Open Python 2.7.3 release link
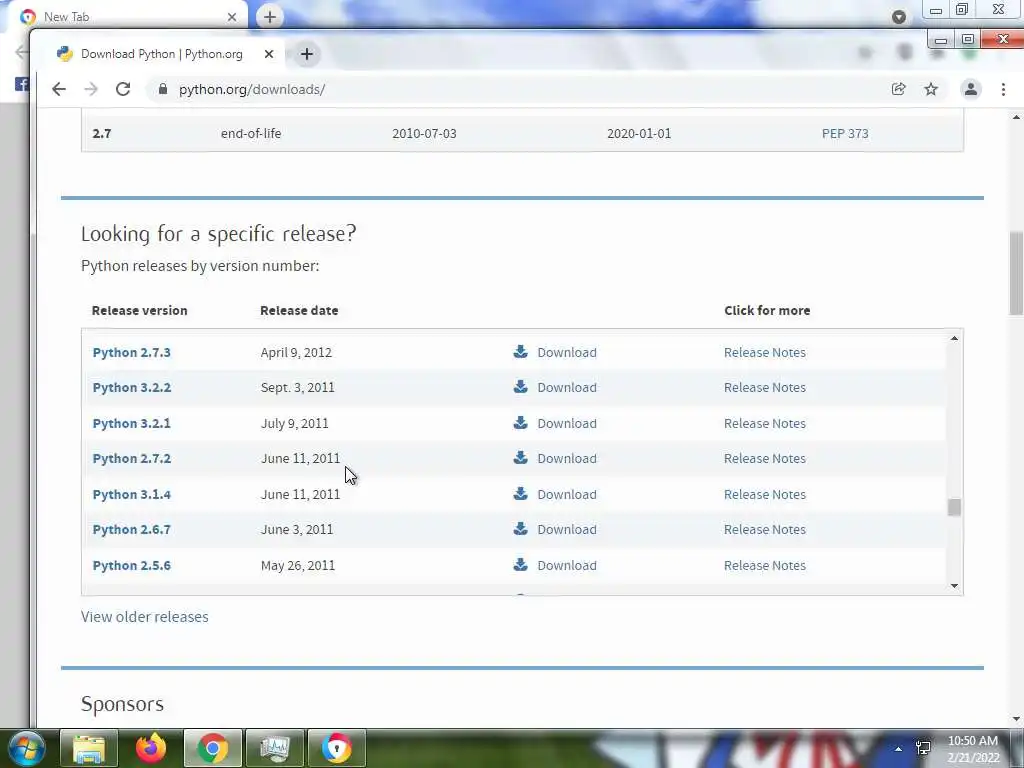 [131, 353]
